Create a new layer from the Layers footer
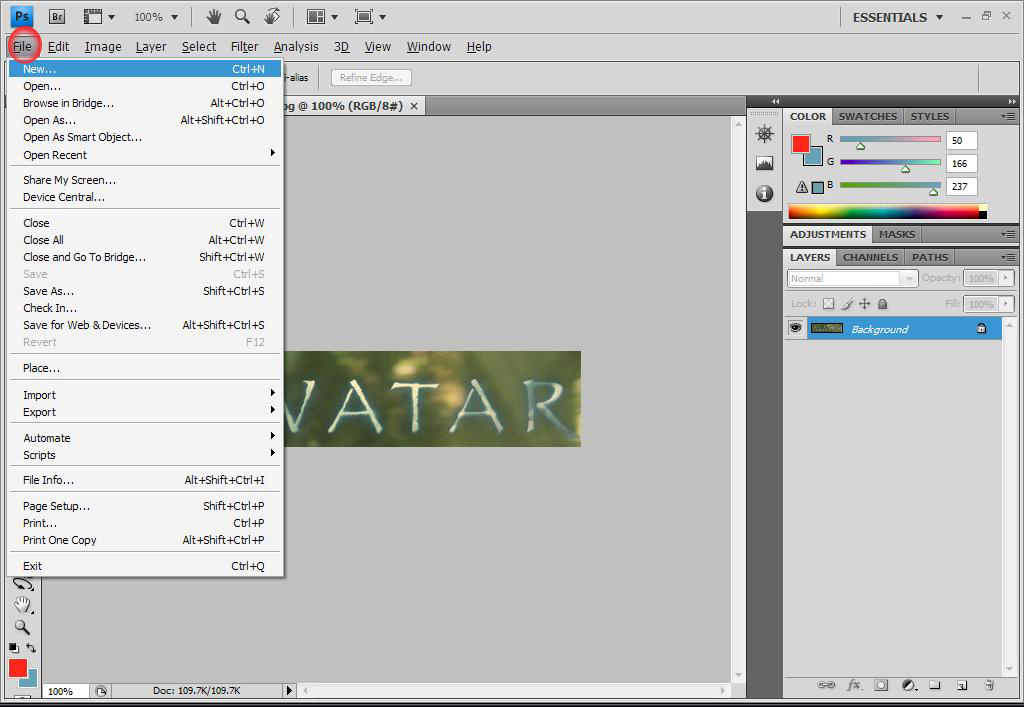Screen dimensions: 1024x707 (x=962, y=685)
